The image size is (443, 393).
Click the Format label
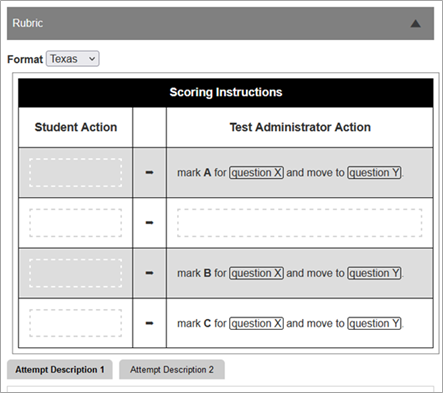coord(25,59)
